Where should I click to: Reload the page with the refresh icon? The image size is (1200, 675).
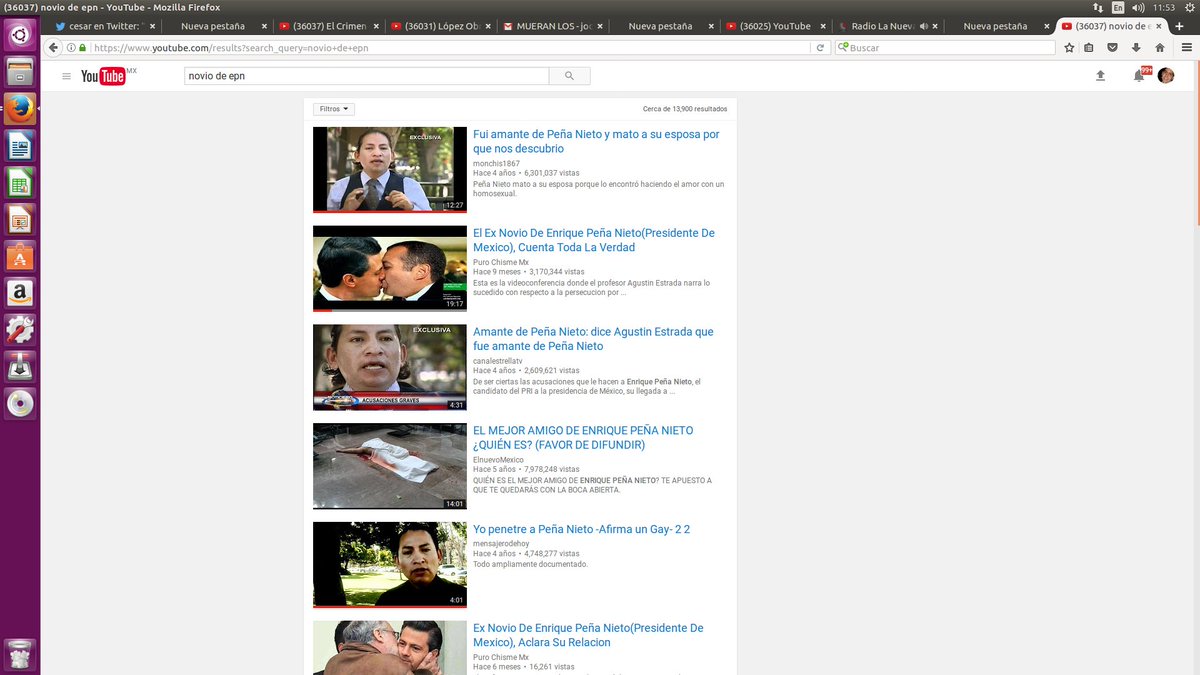point(821,47)
